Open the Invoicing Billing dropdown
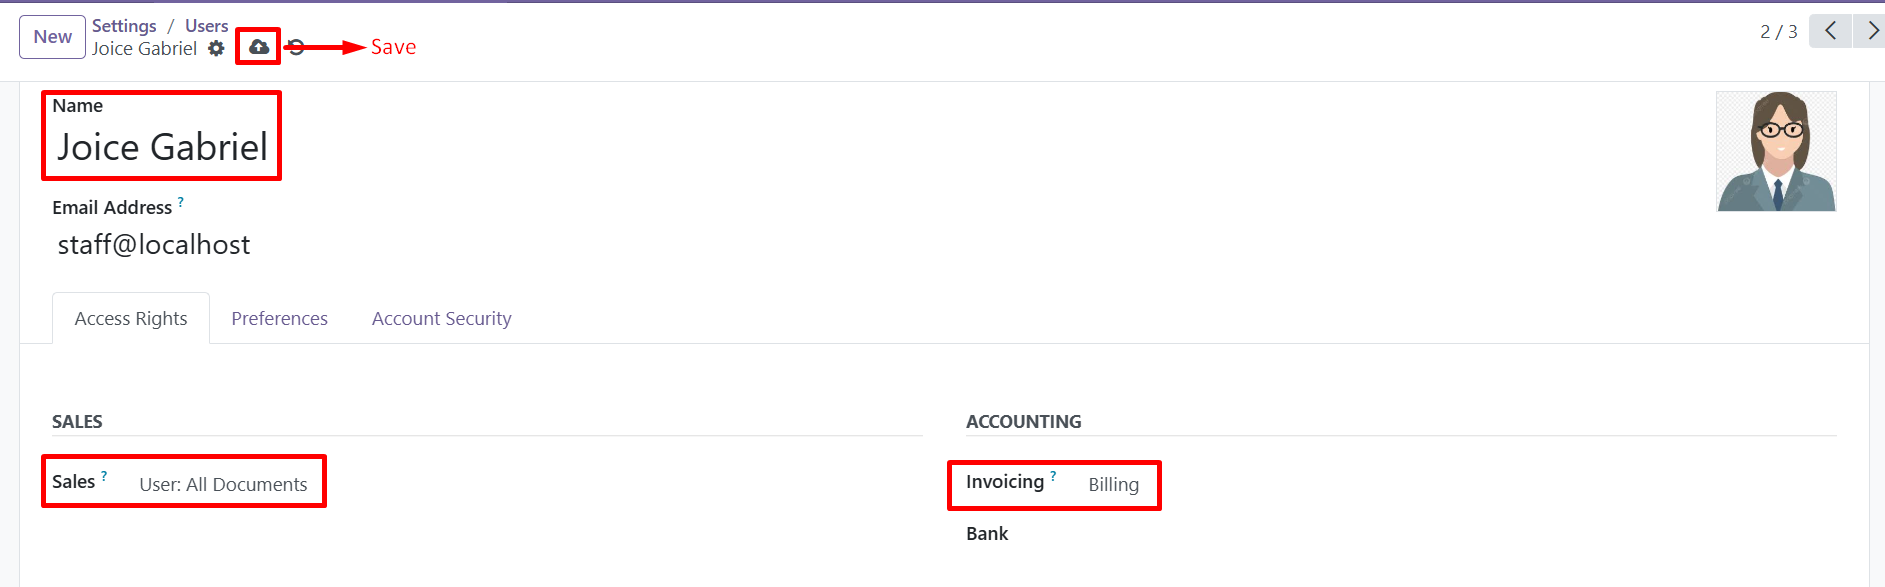Viewport: 1885px width, 587px height. pyautogui.click(x=1113, y=485)
